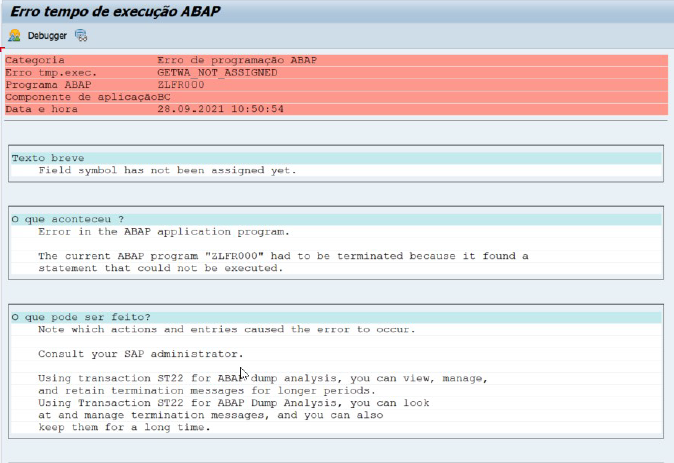Select line 'Using transaction ST22 for ABAP dump analysis'
This screenshot has height=463, width=674.
point(263,378)
